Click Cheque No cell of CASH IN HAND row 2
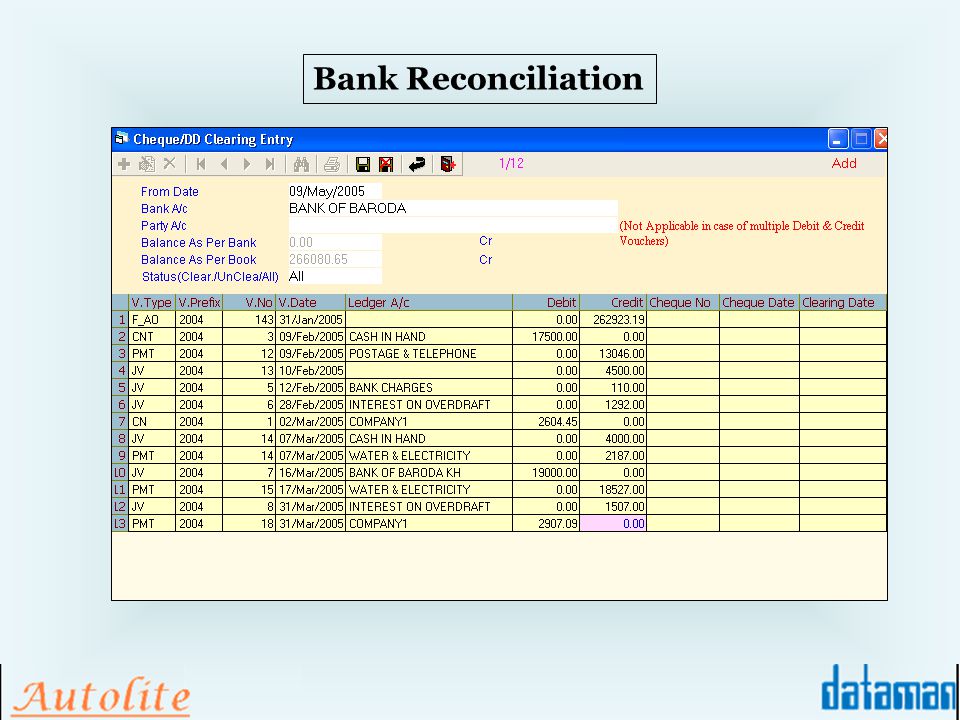This screenshot has height=720, width=960. (683, 337)
